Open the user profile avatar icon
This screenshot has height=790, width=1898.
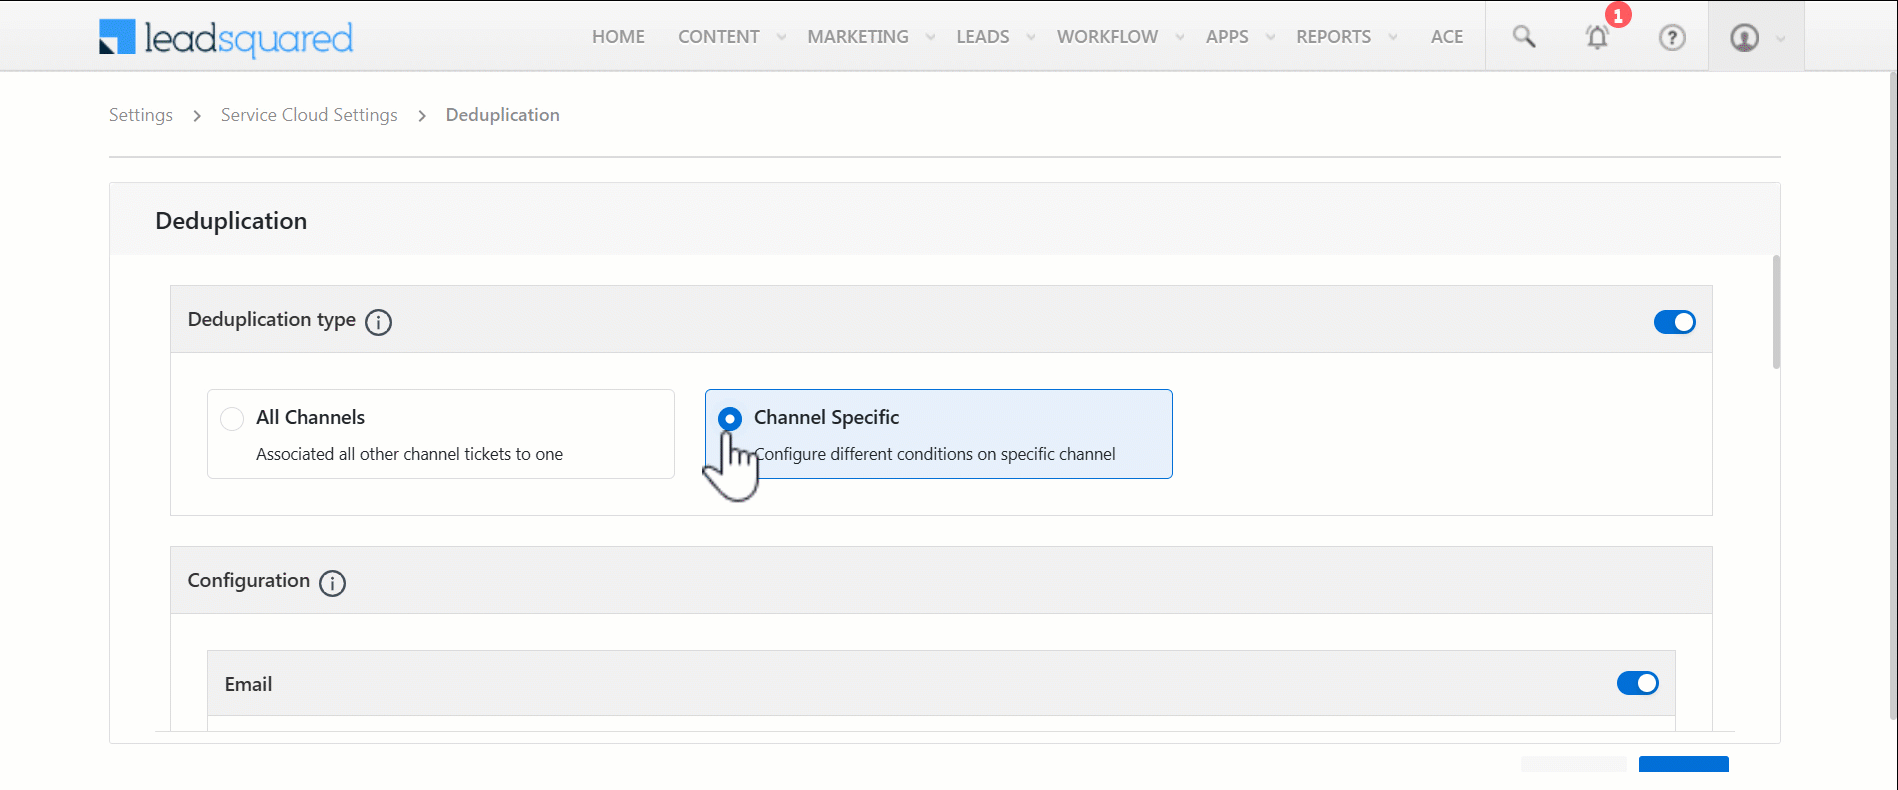[x=1745, y=37]
